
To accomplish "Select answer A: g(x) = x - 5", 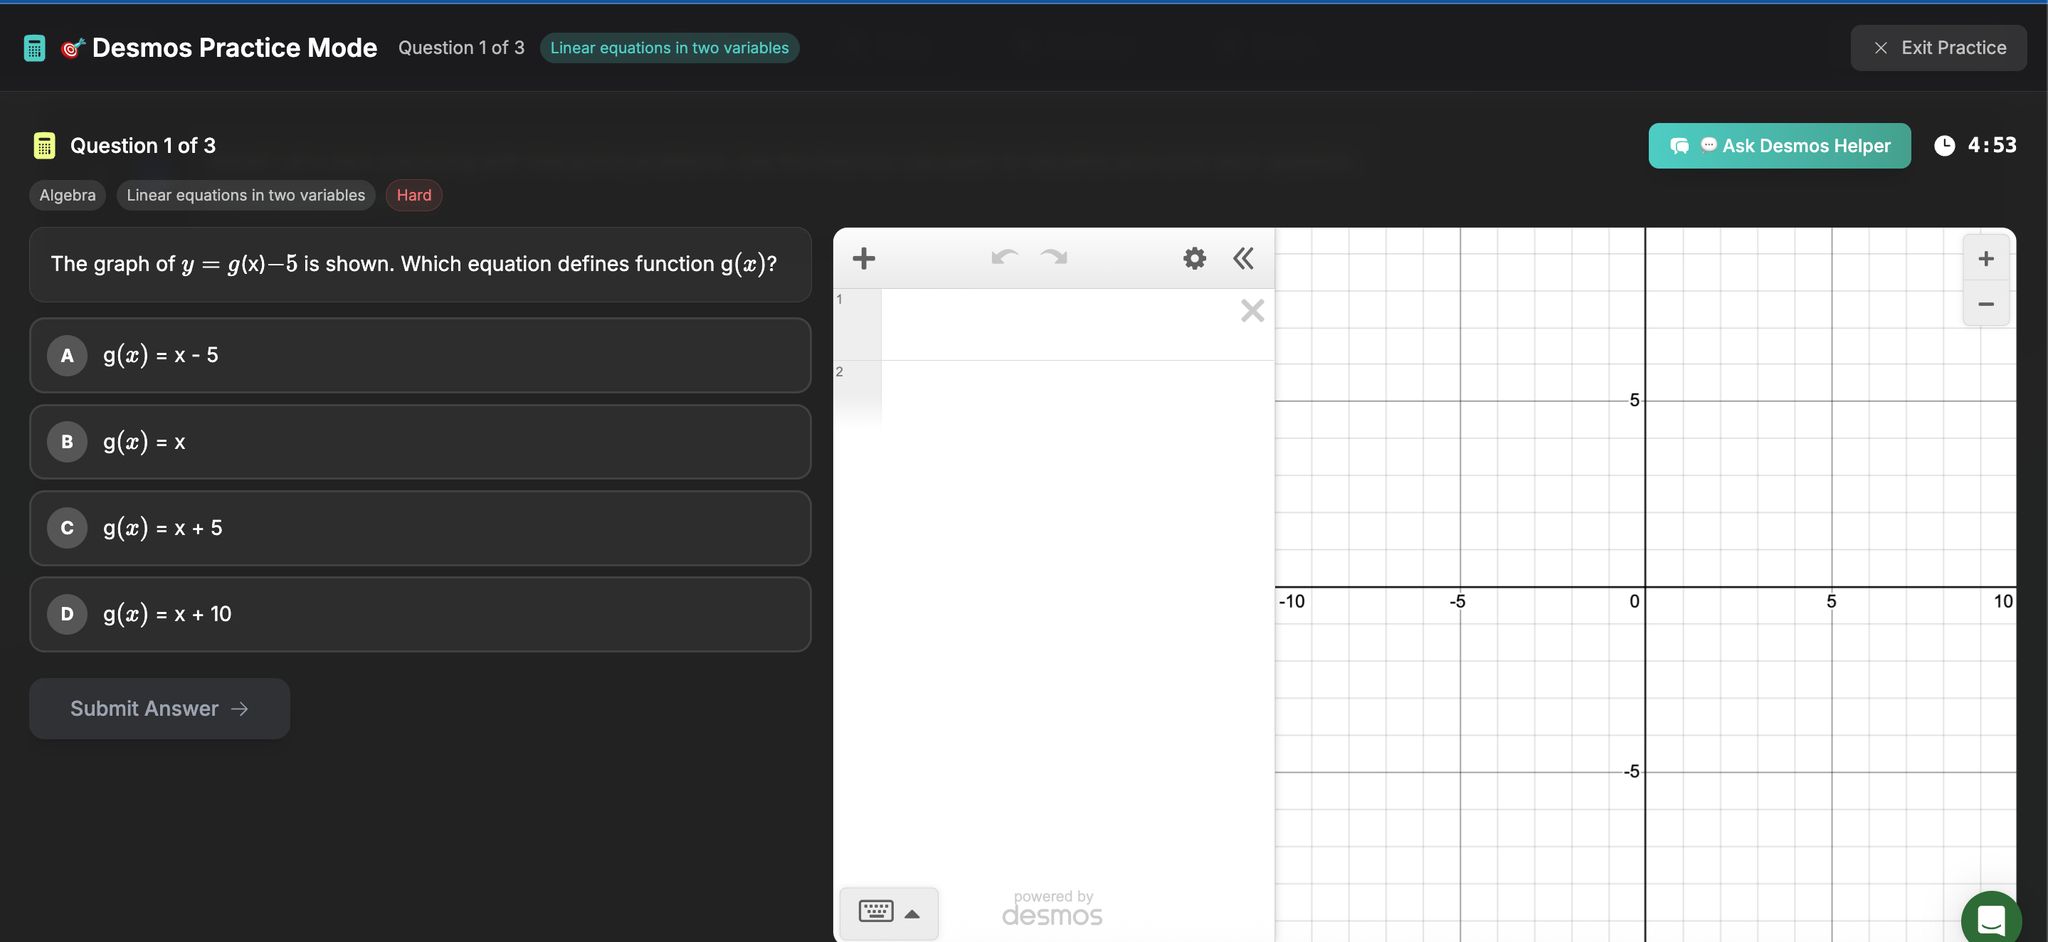I will point(420,355).
